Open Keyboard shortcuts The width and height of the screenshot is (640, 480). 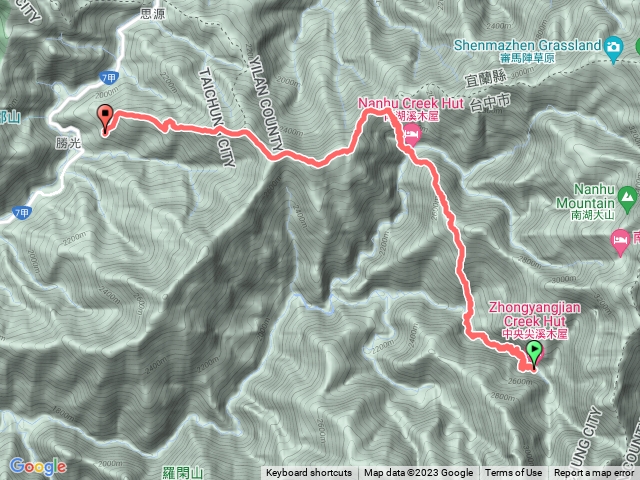[309, 473]
